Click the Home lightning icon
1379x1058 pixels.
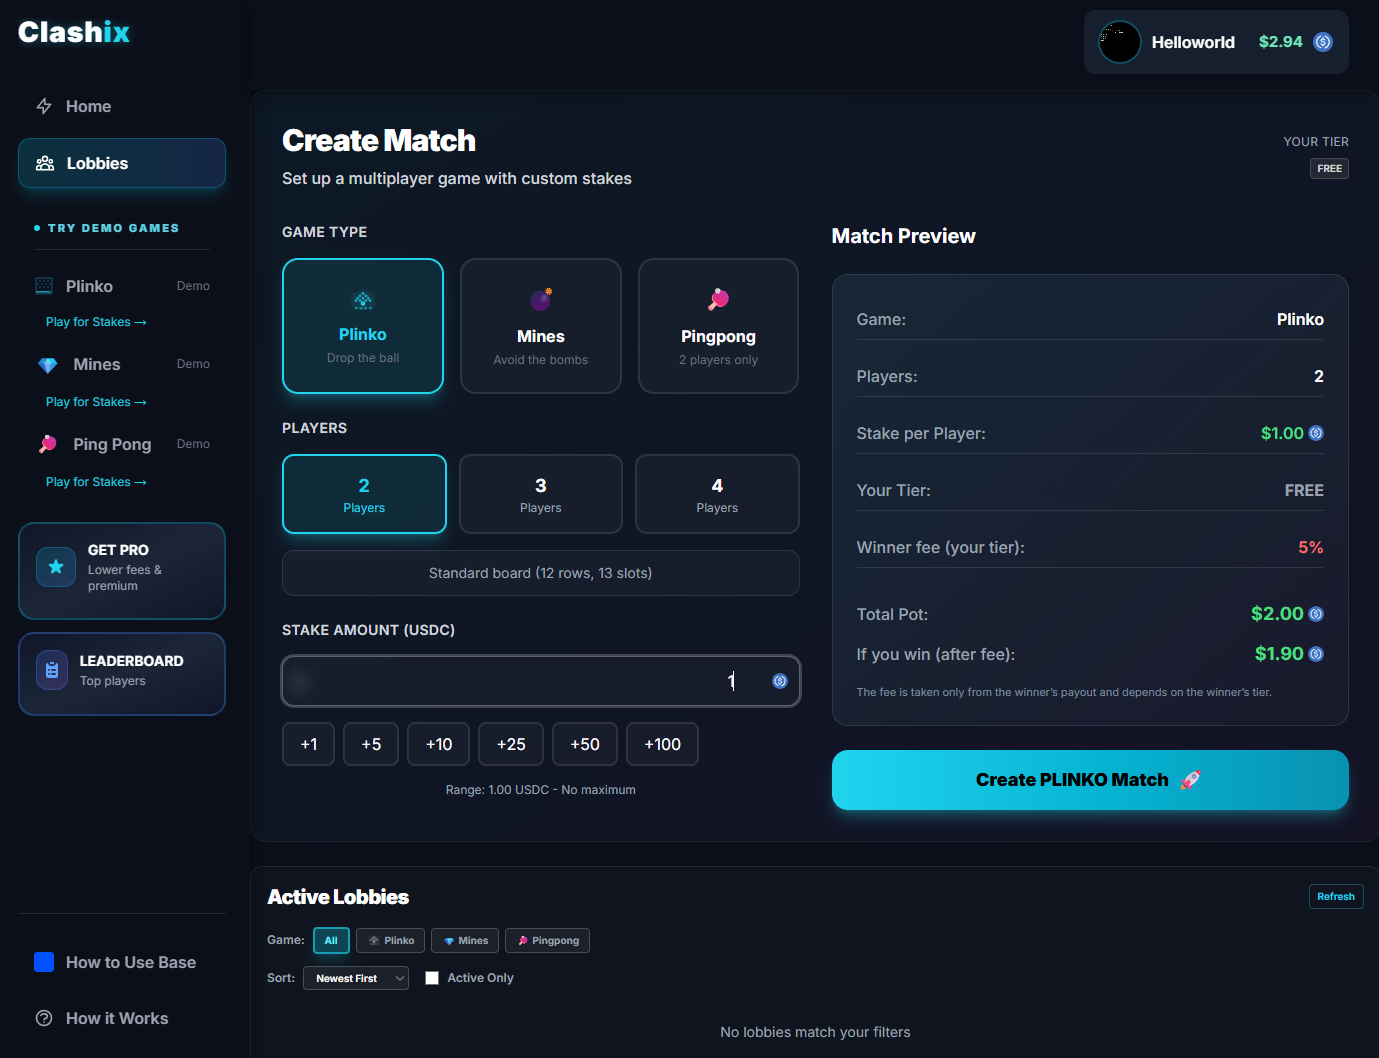[43, 106]
